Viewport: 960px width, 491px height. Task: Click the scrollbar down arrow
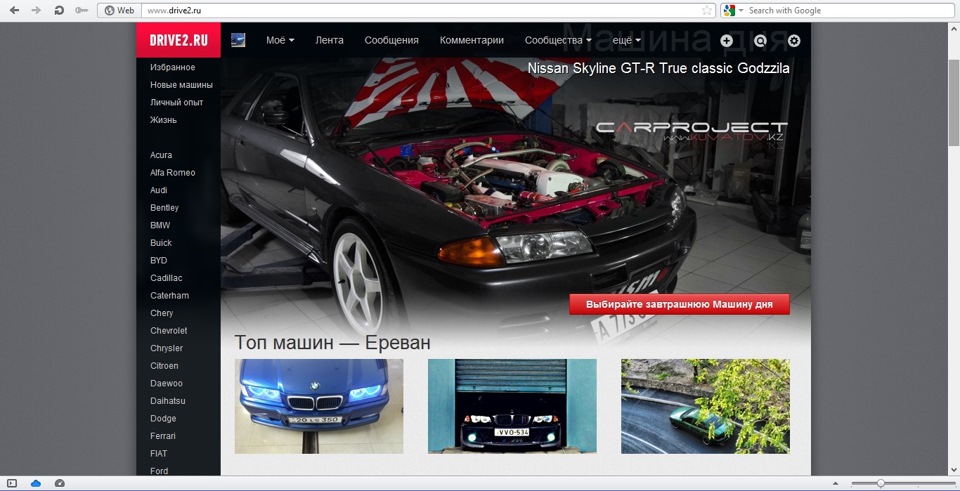954,470
